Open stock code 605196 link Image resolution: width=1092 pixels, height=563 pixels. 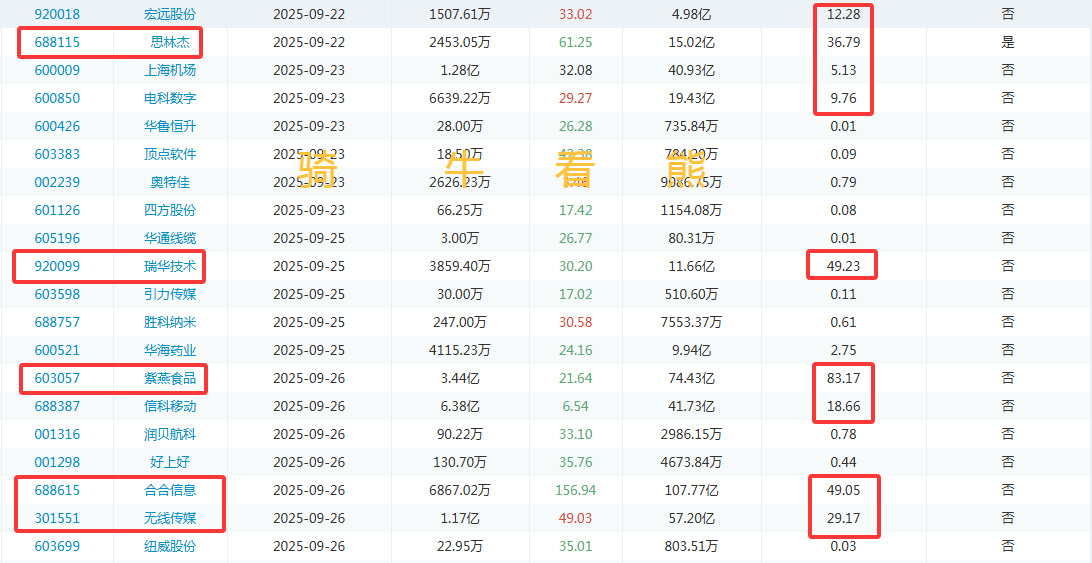[57, 238]
